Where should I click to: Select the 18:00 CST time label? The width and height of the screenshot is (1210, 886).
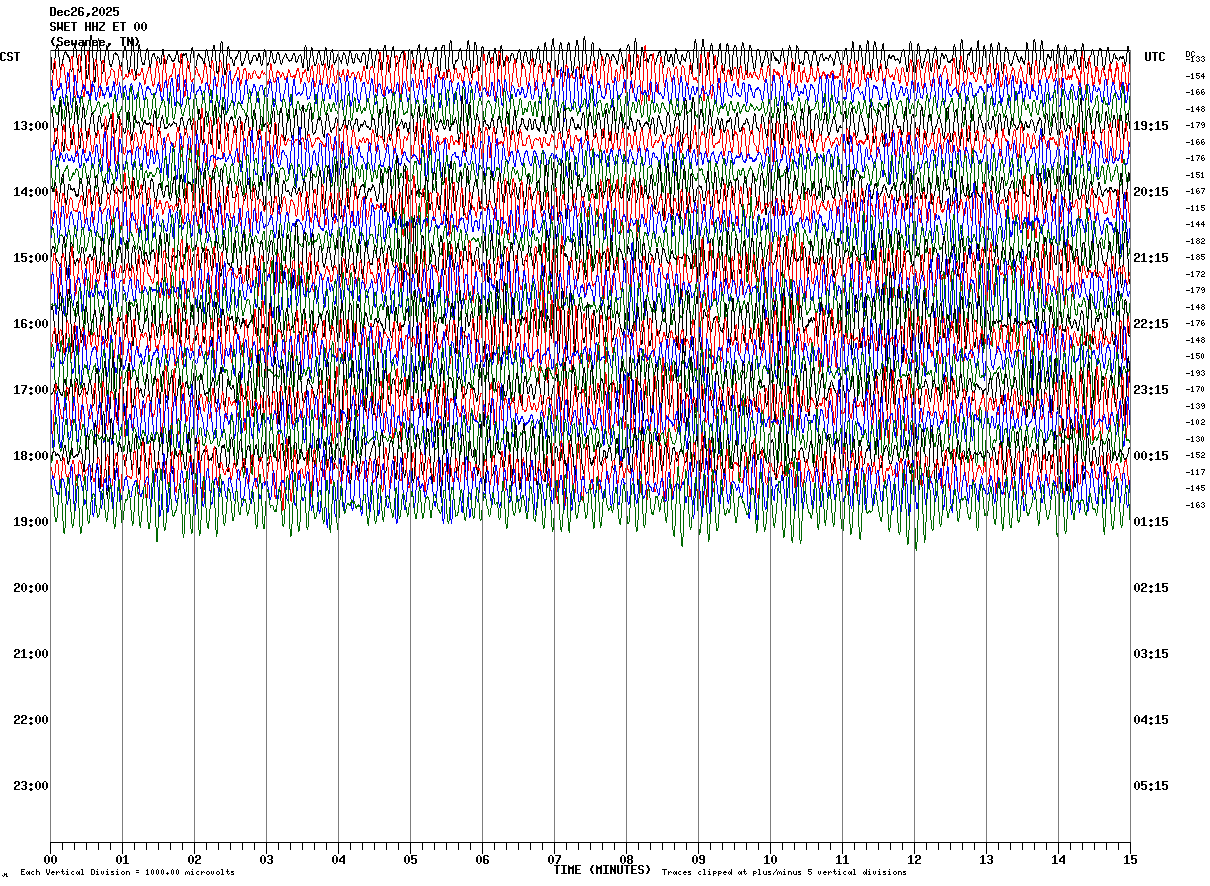pos(31,456)
